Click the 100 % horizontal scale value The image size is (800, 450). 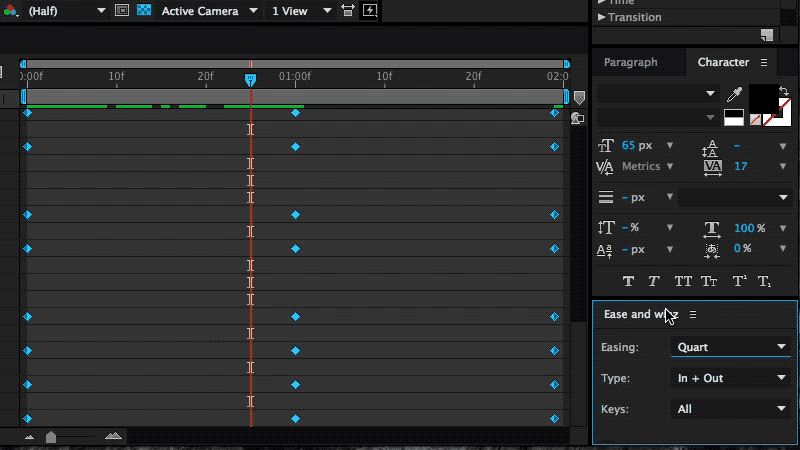749,228
